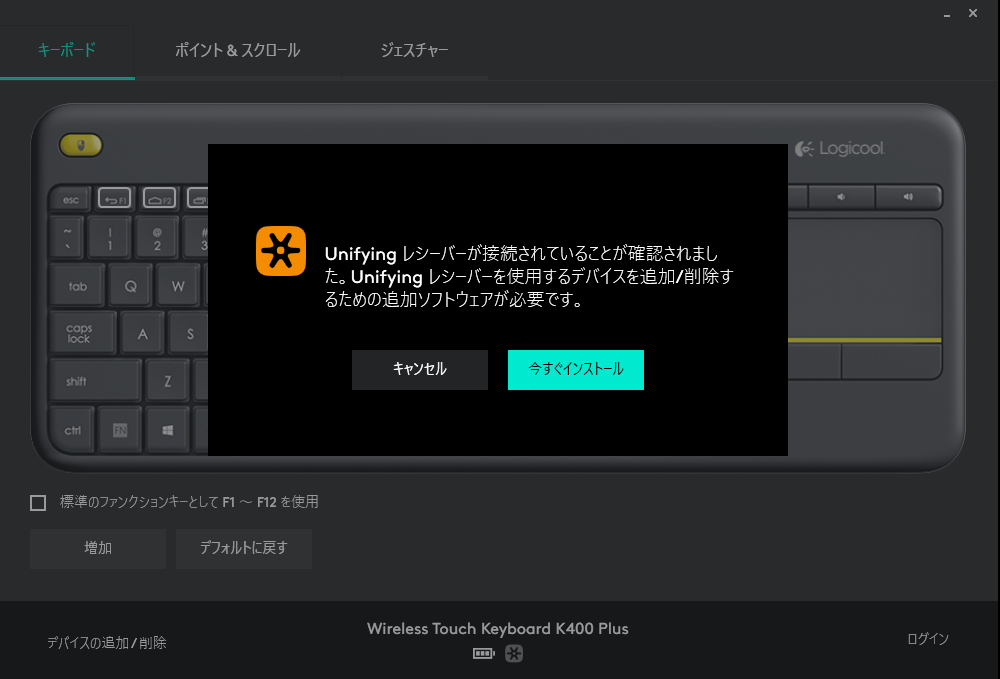This screenshot has height=679, width=1000.
Task: Click the touchpad area on keyboard image
Action: 865,279
